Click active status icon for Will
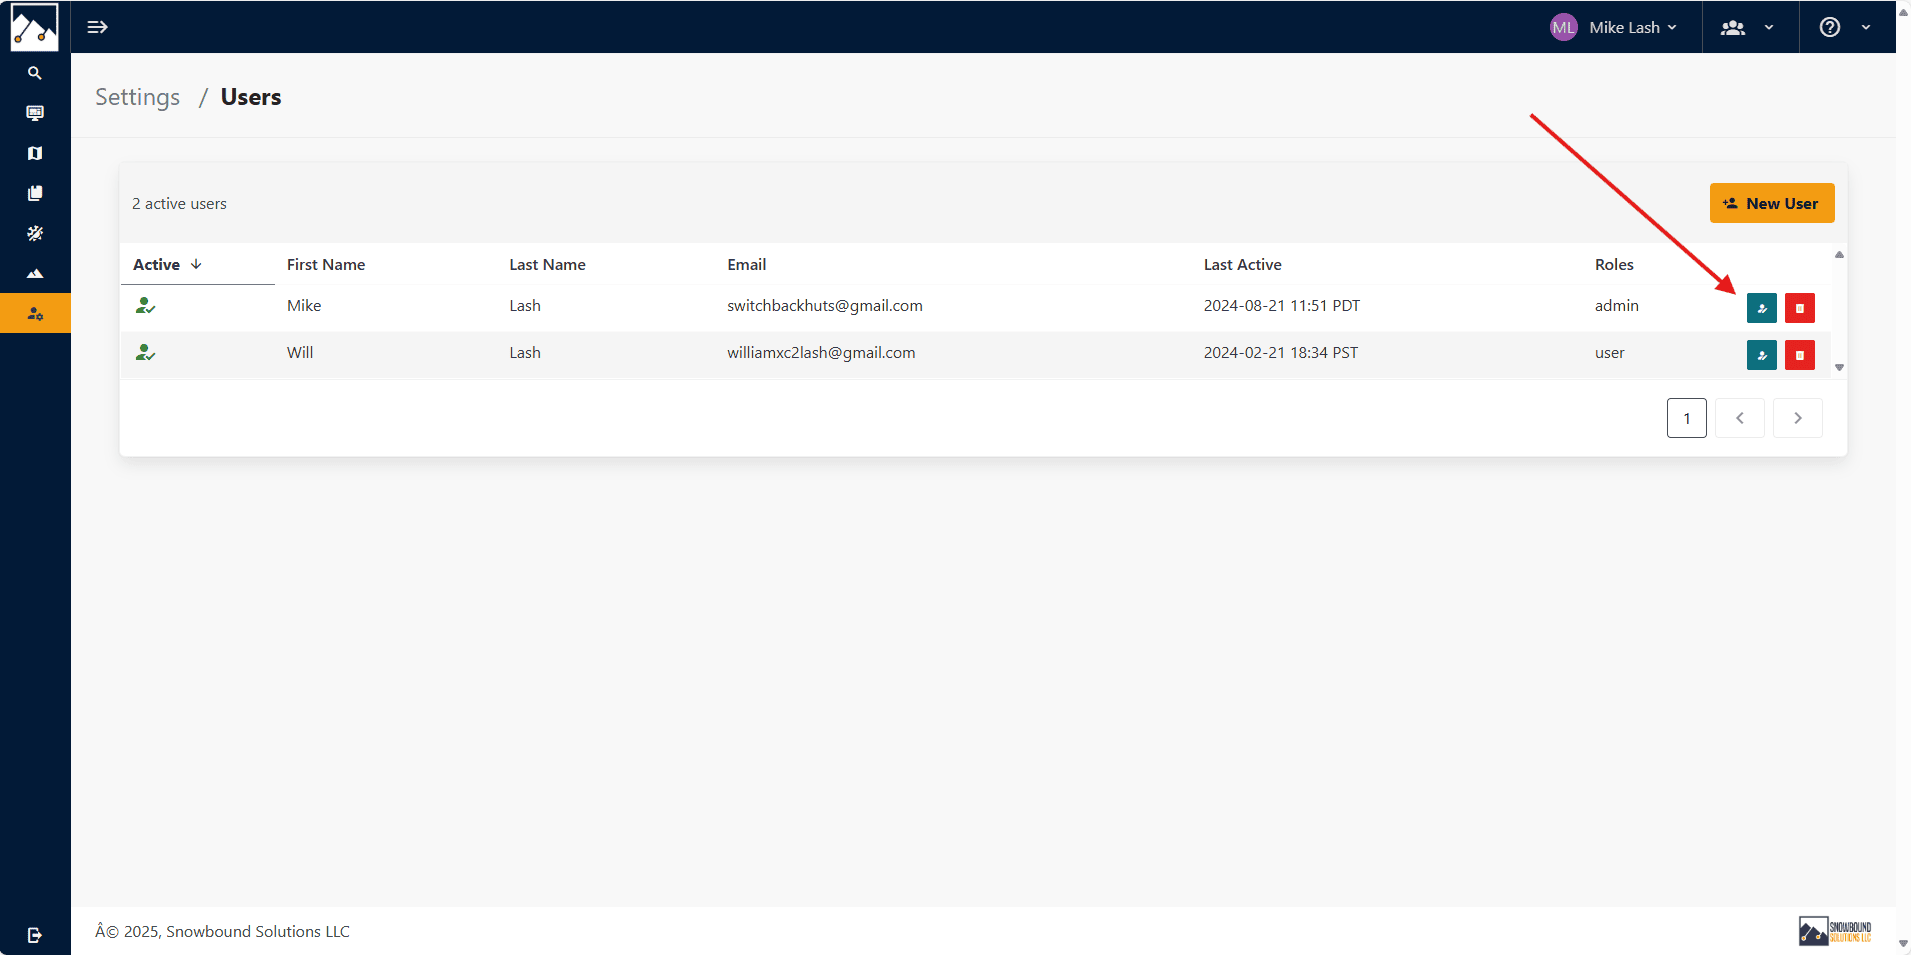Viewport: 1911px width, 955px height. (x=145, y=353)
